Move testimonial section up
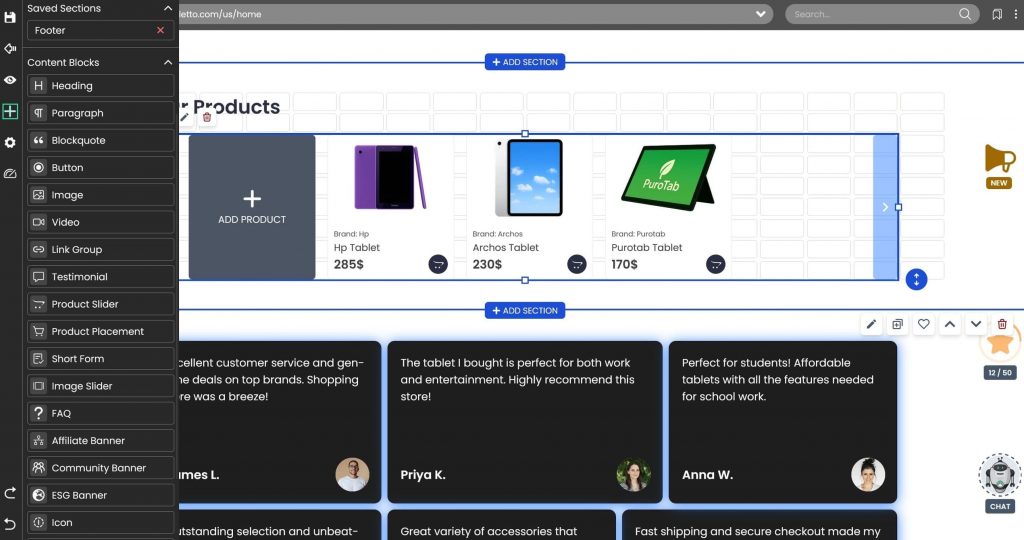The height and width of the screenshot is (540, 1024). 950,325
